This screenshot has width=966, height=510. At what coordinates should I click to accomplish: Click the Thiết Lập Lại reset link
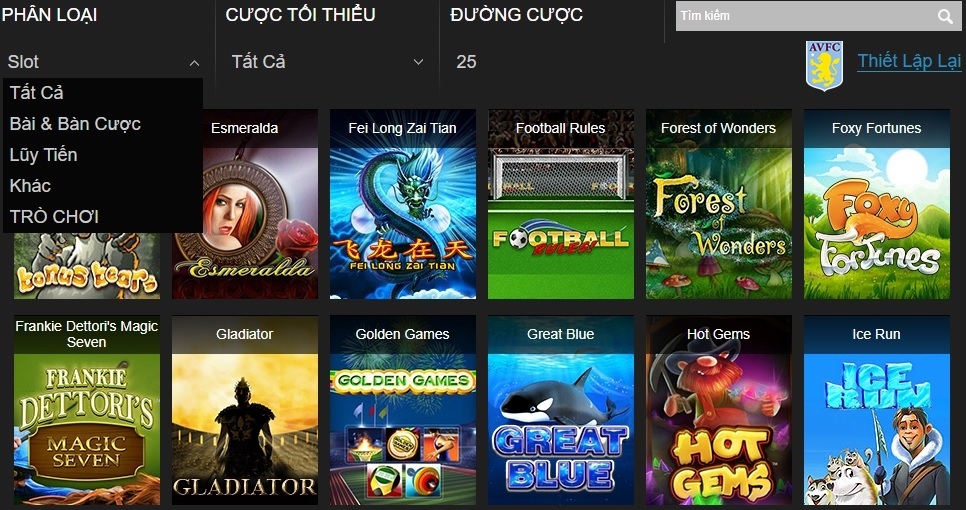pyautogui.click(x=909, y=61)
